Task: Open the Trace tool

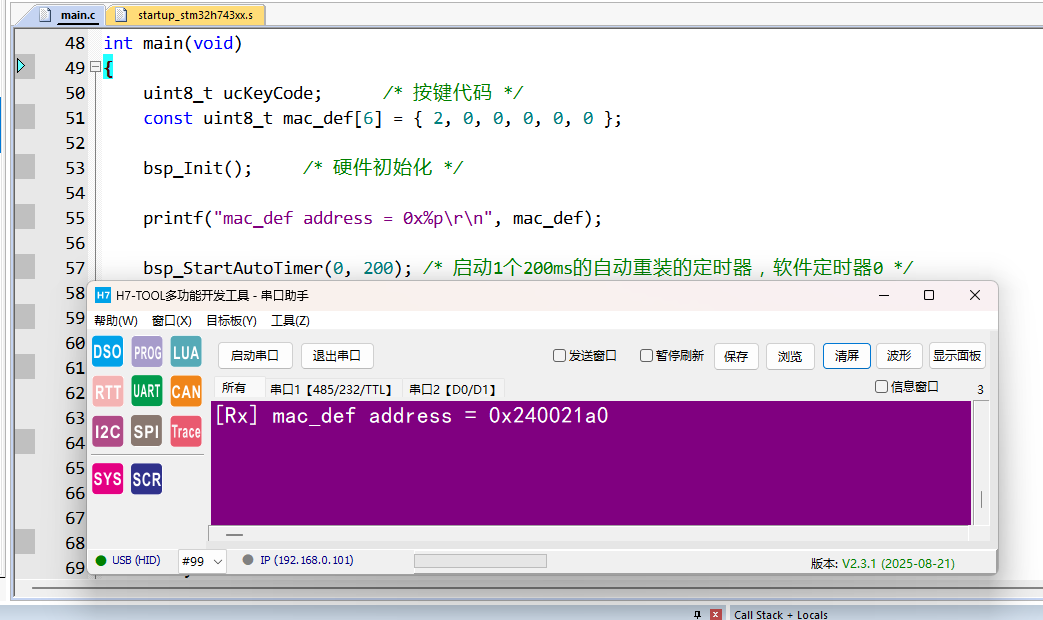Action: [186, 431]
